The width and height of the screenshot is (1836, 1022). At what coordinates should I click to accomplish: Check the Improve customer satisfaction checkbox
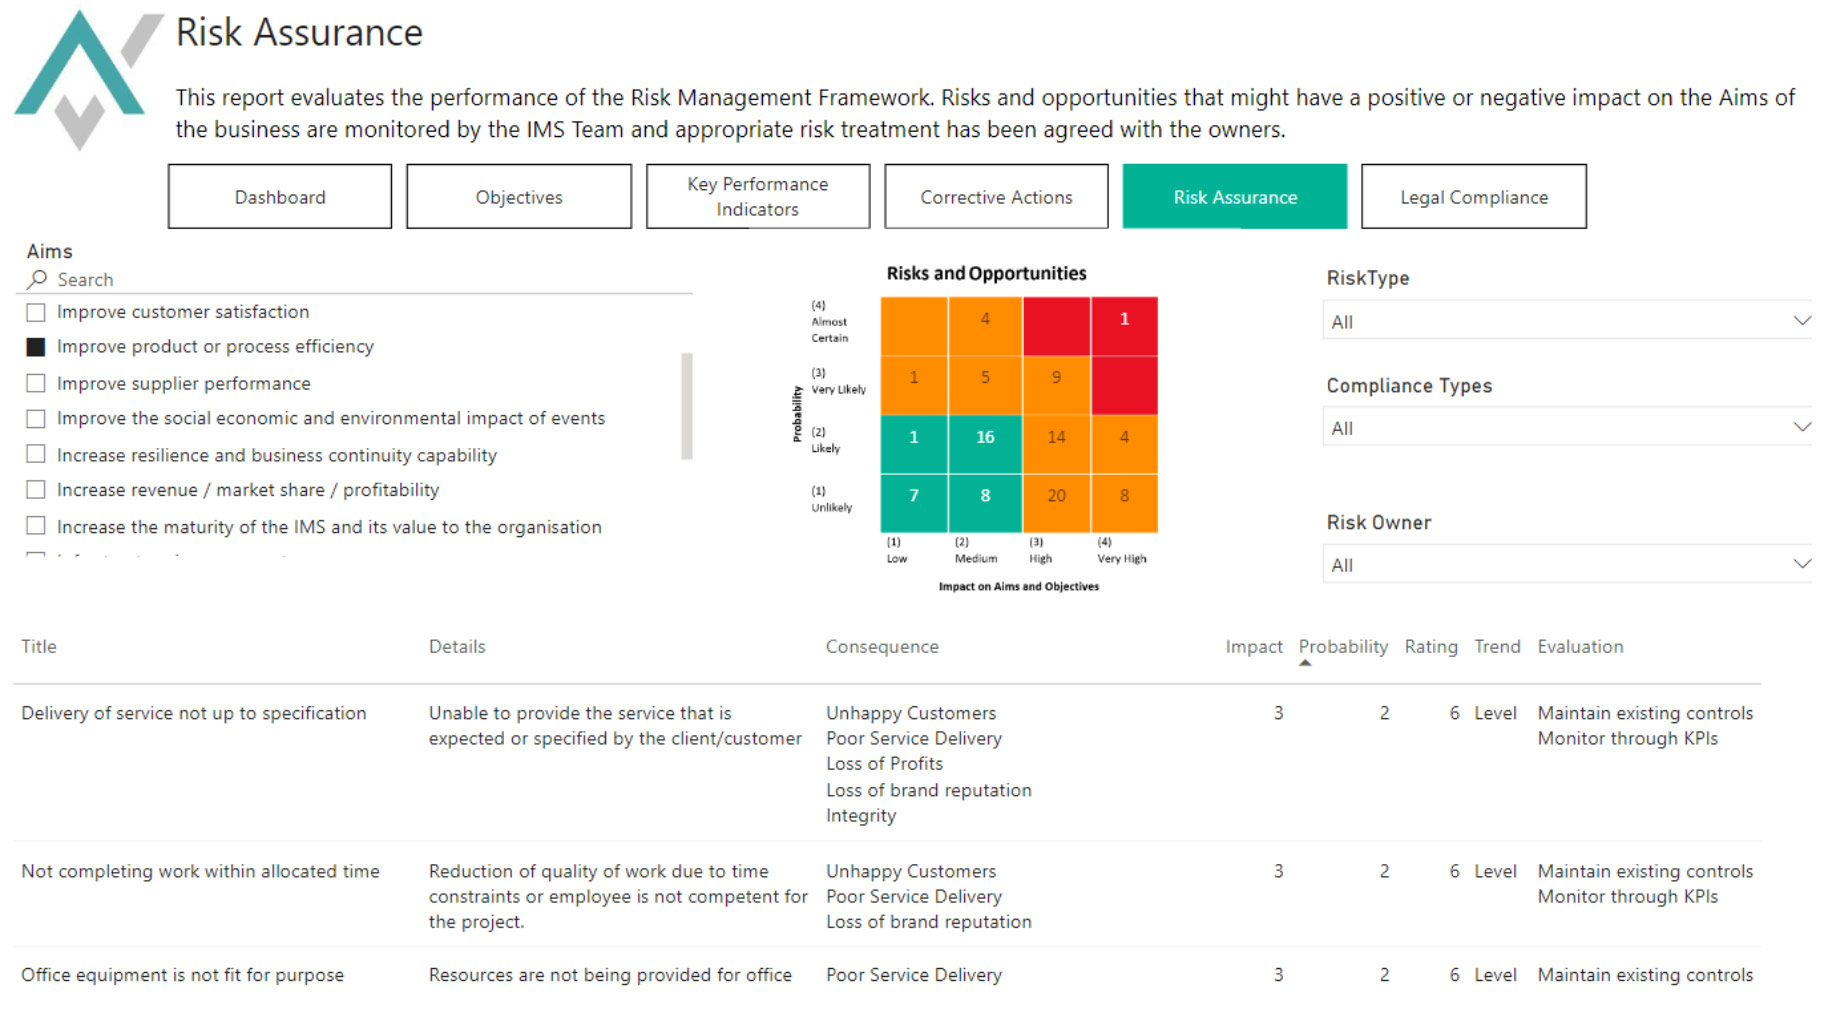click(36, 312)
